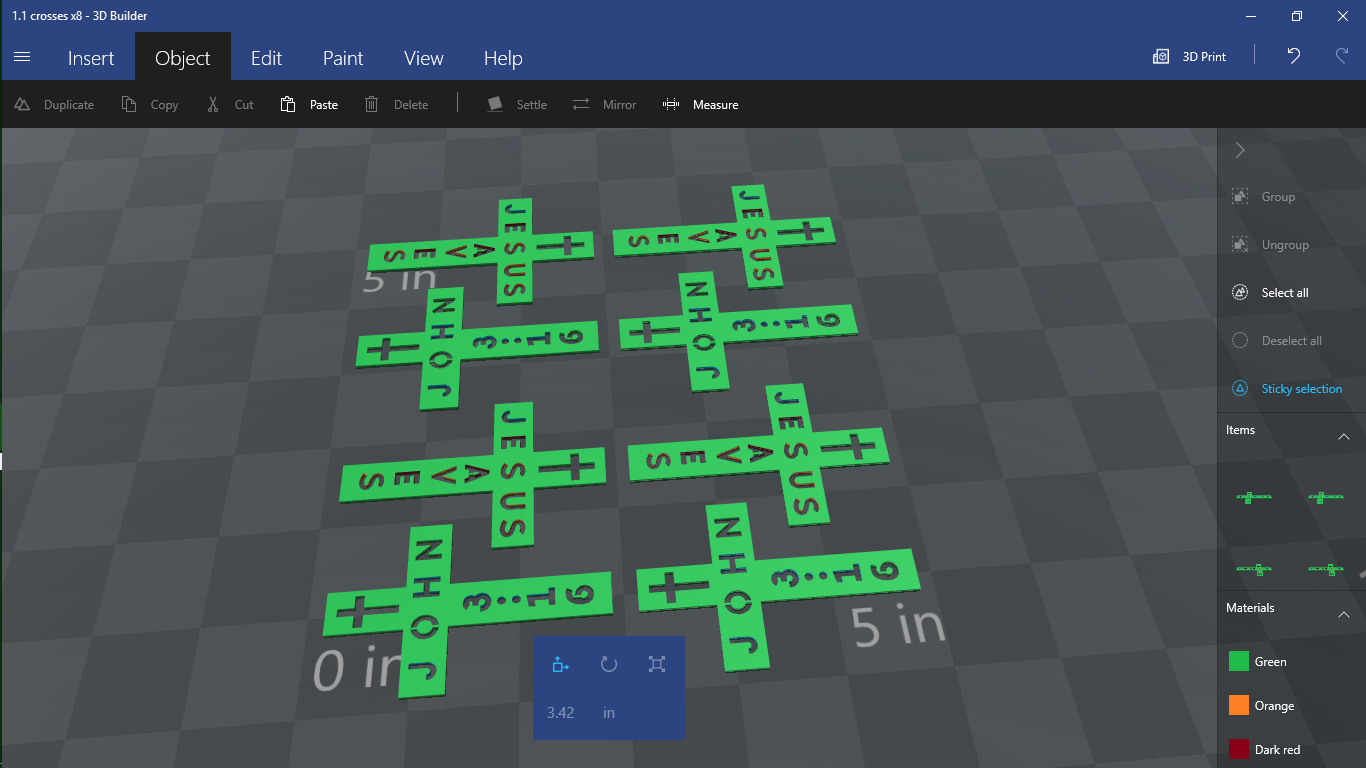Click the Cut scissors icon
This screenshot has width=1366, height=768.
pyautogui.click(x=212, y=104)
